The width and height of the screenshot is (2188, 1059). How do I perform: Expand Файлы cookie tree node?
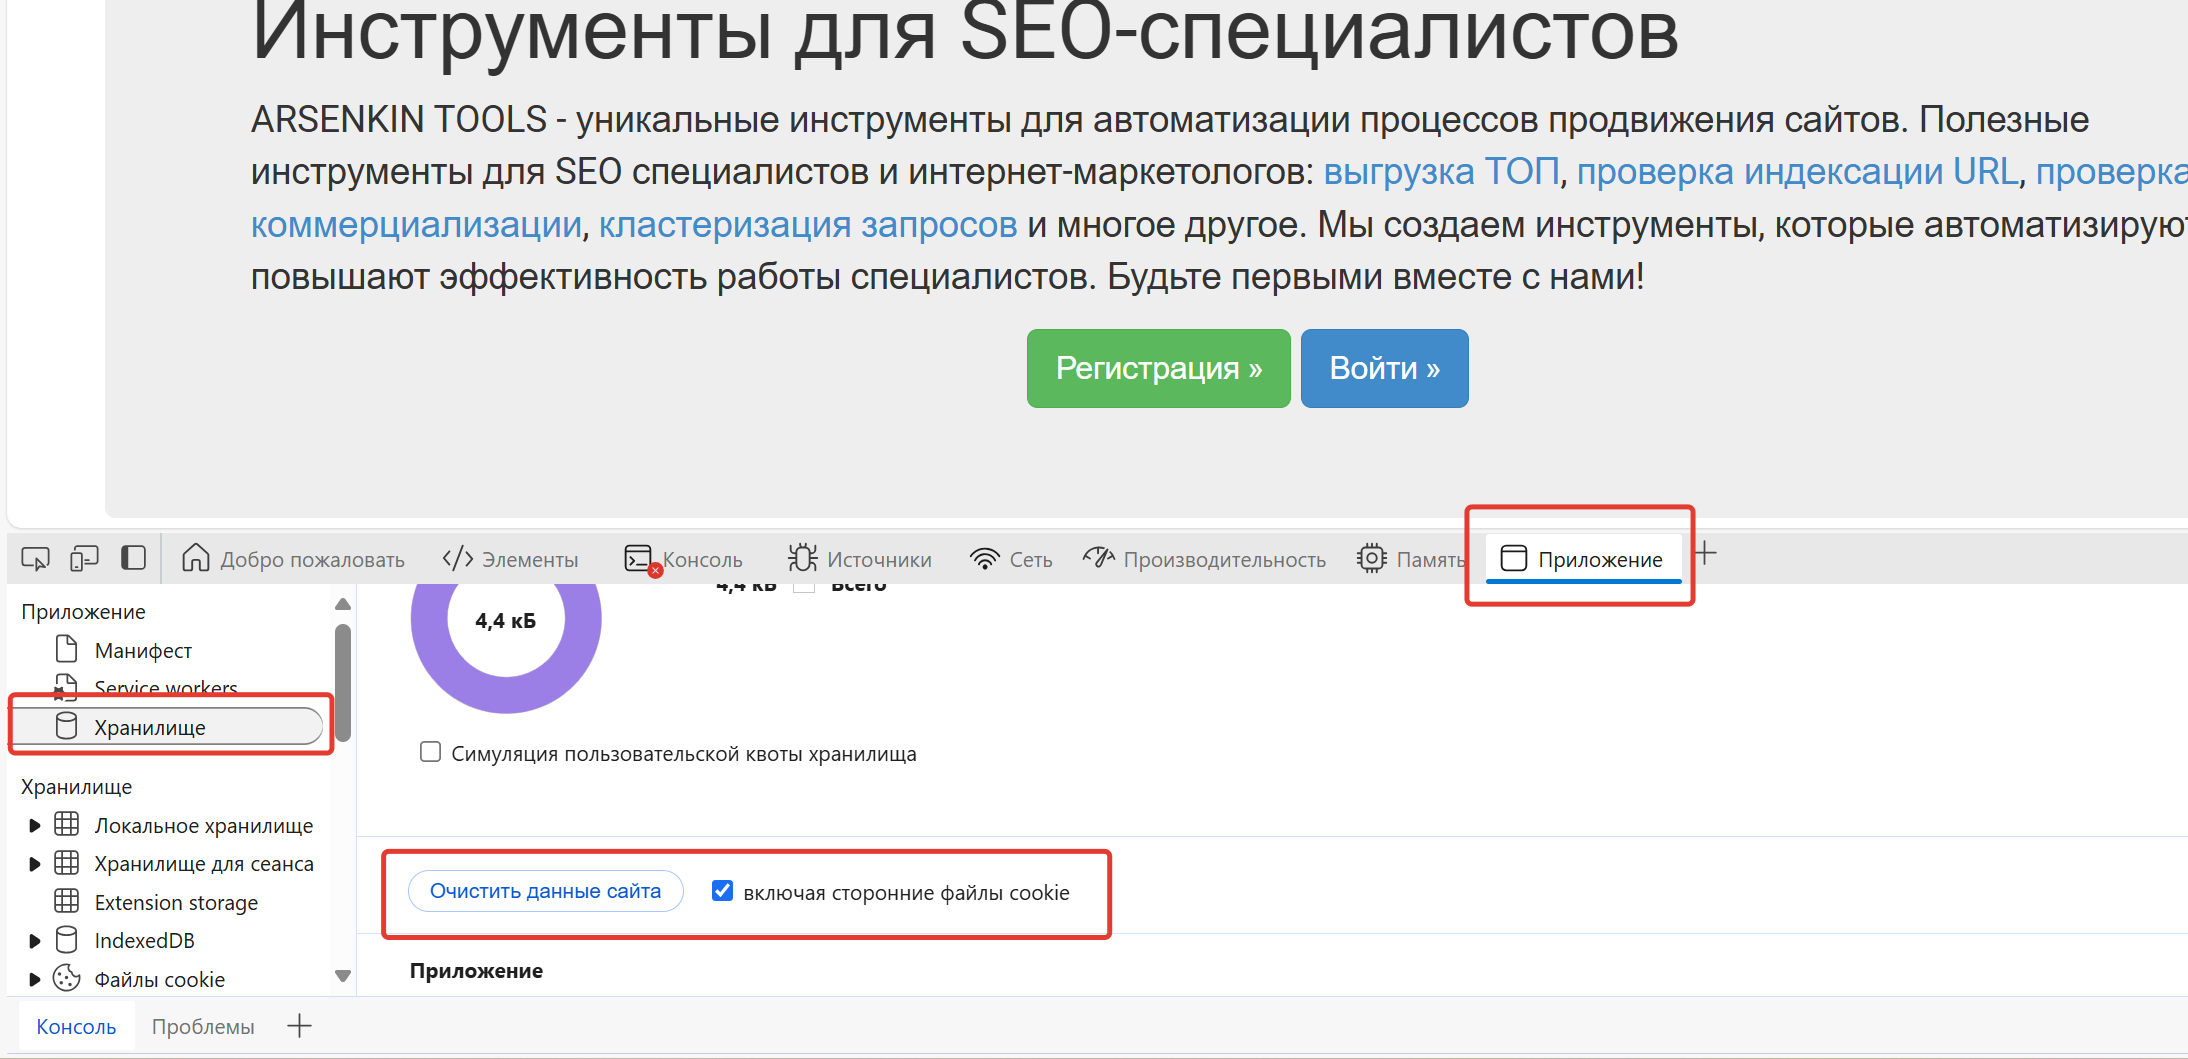pos(34,979)
